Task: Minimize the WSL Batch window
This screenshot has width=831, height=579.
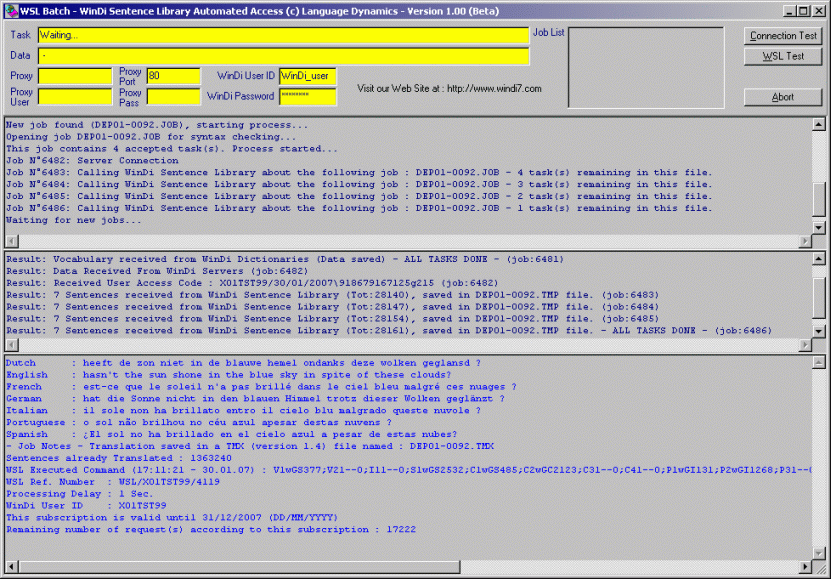Action: coord(790,10)
